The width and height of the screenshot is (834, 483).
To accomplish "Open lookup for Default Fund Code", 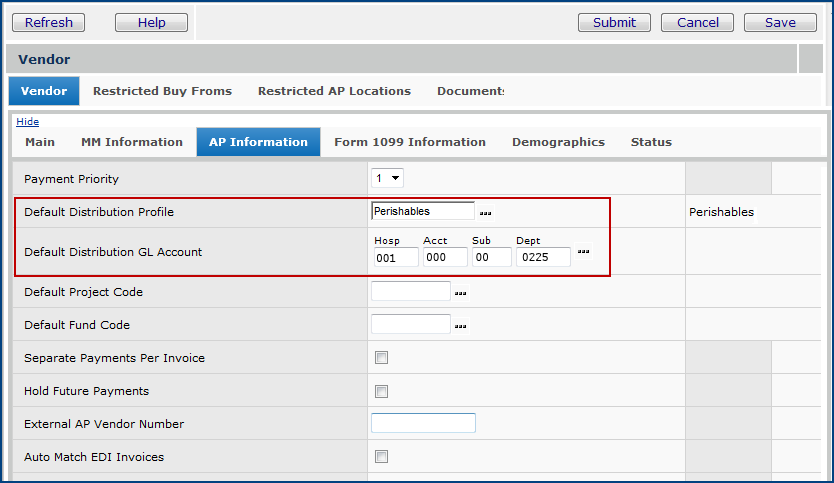I will pyautogui.click(x=461, y=326).
